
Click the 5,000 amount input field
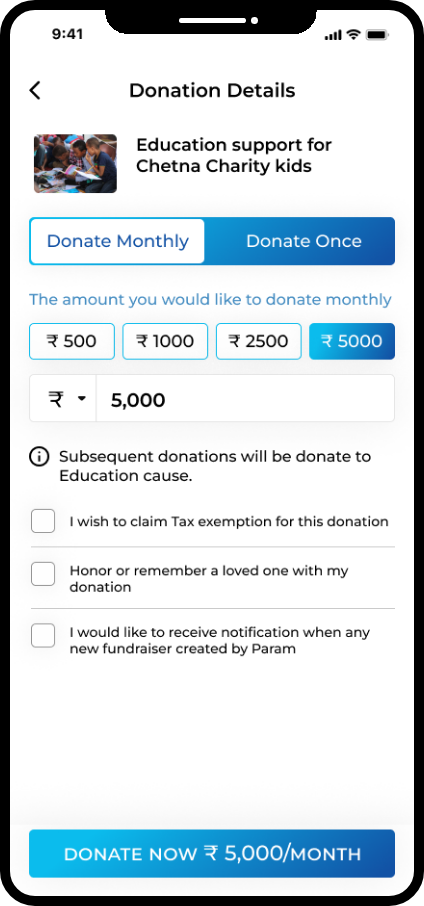coord(246,399)
